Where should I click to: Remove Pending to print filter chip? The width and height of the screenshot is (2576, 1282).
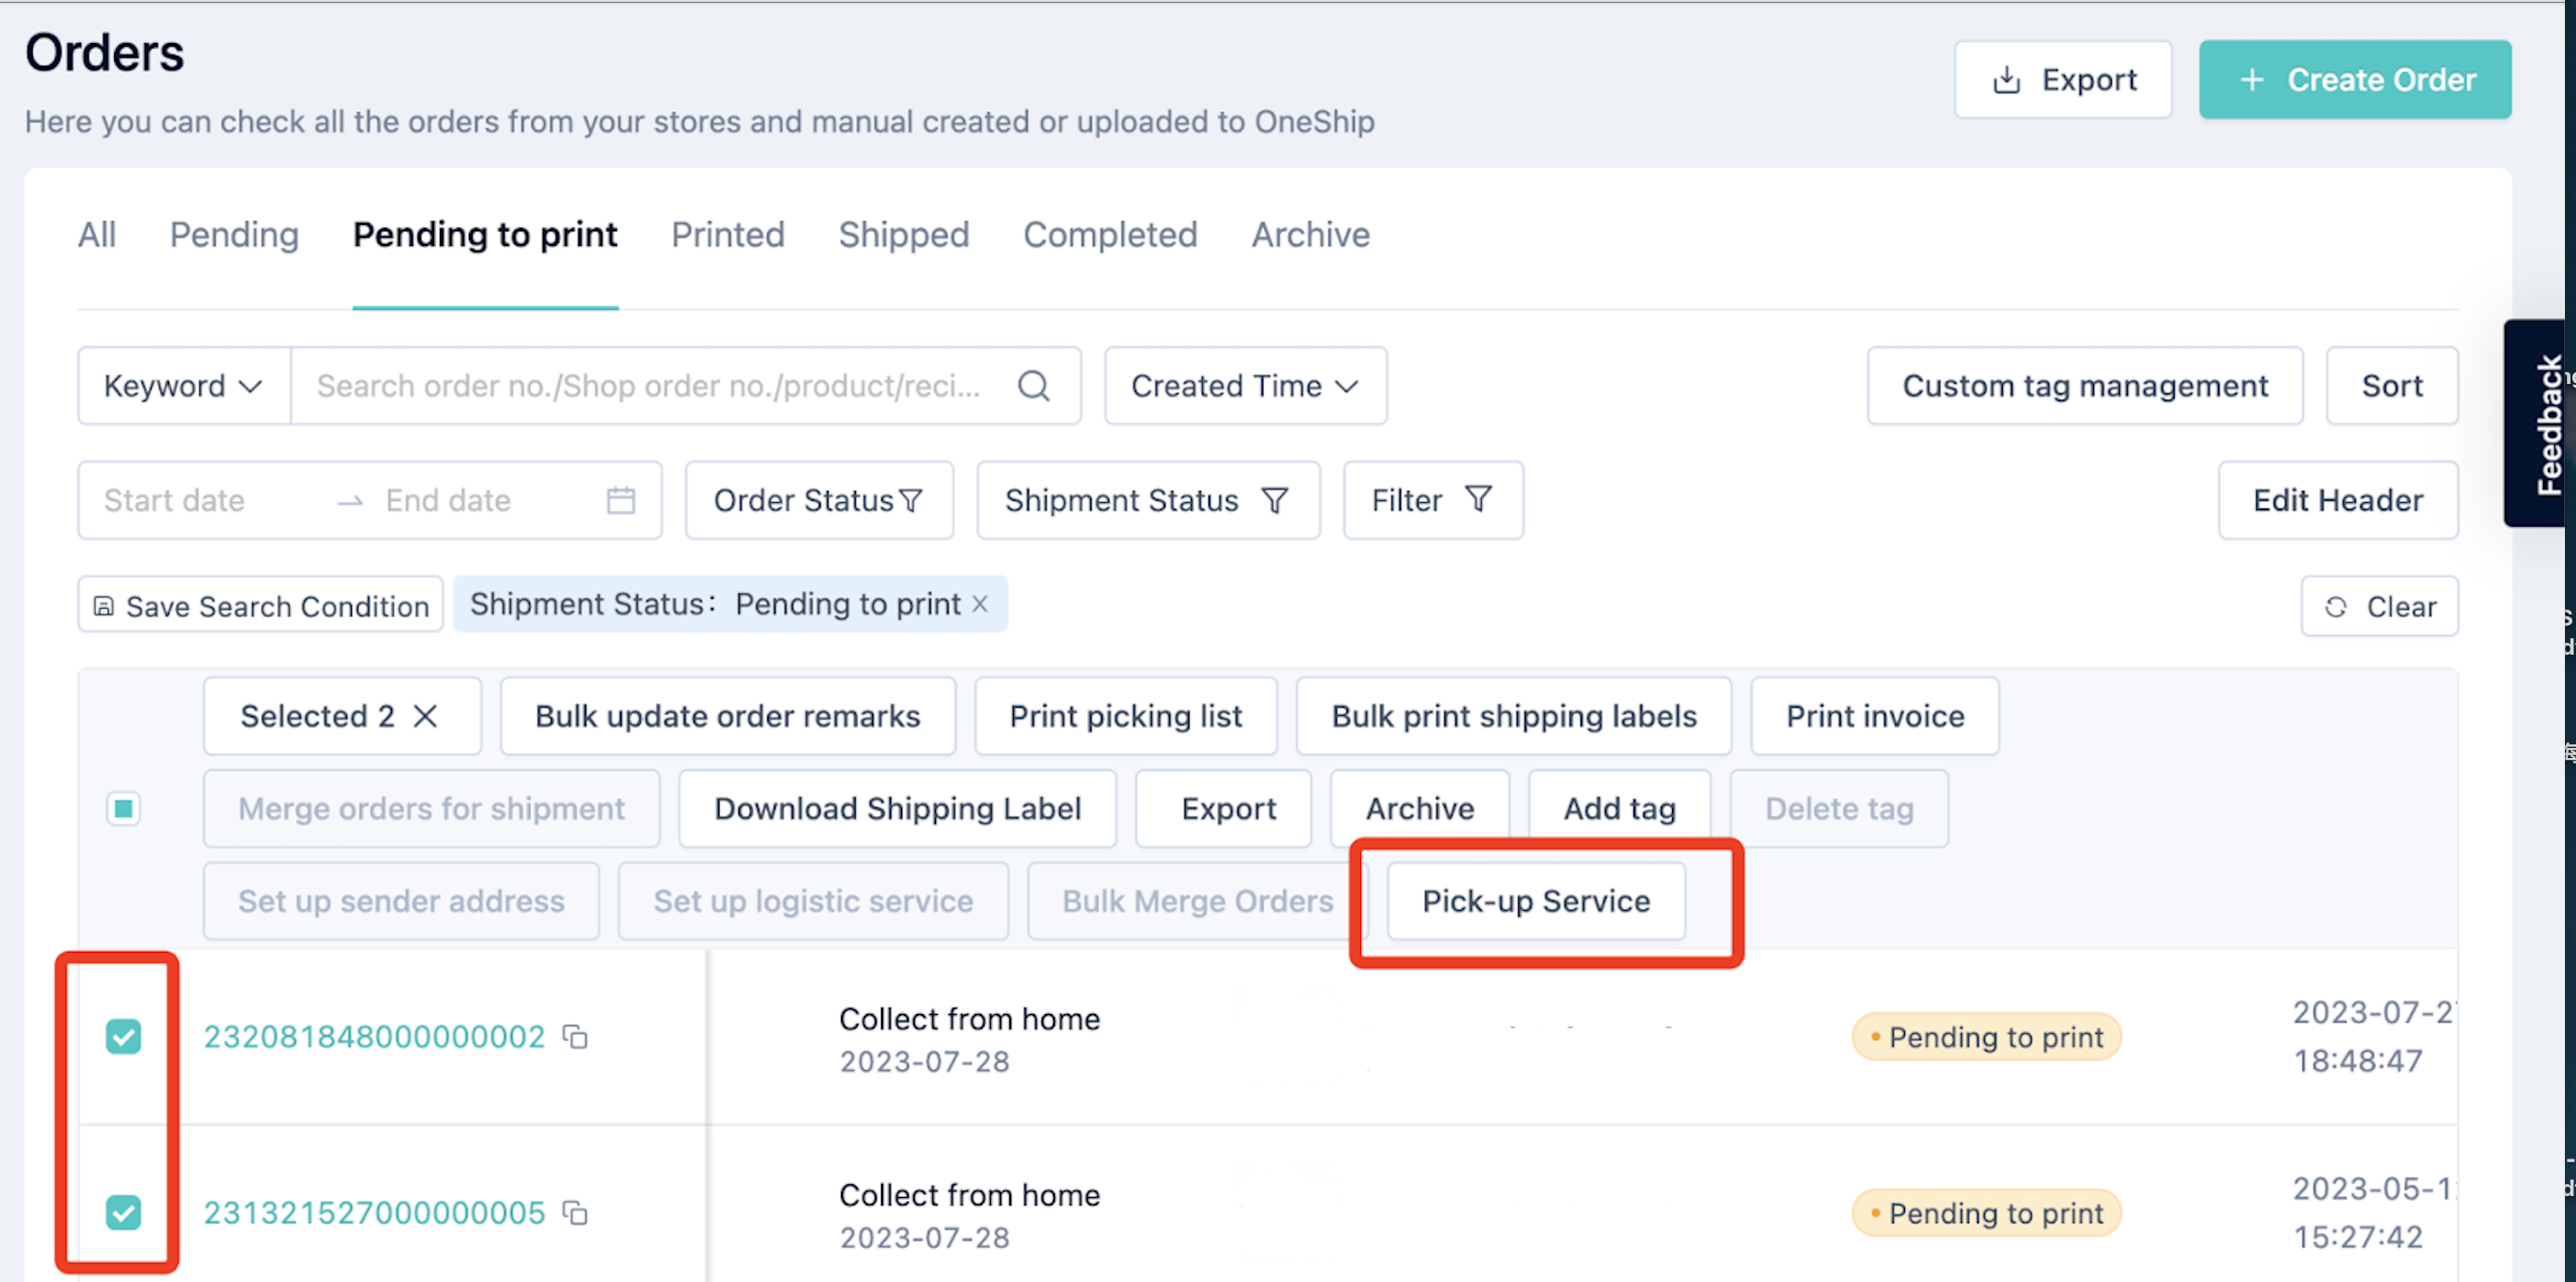pyautogui.click(x=980, y=604)
